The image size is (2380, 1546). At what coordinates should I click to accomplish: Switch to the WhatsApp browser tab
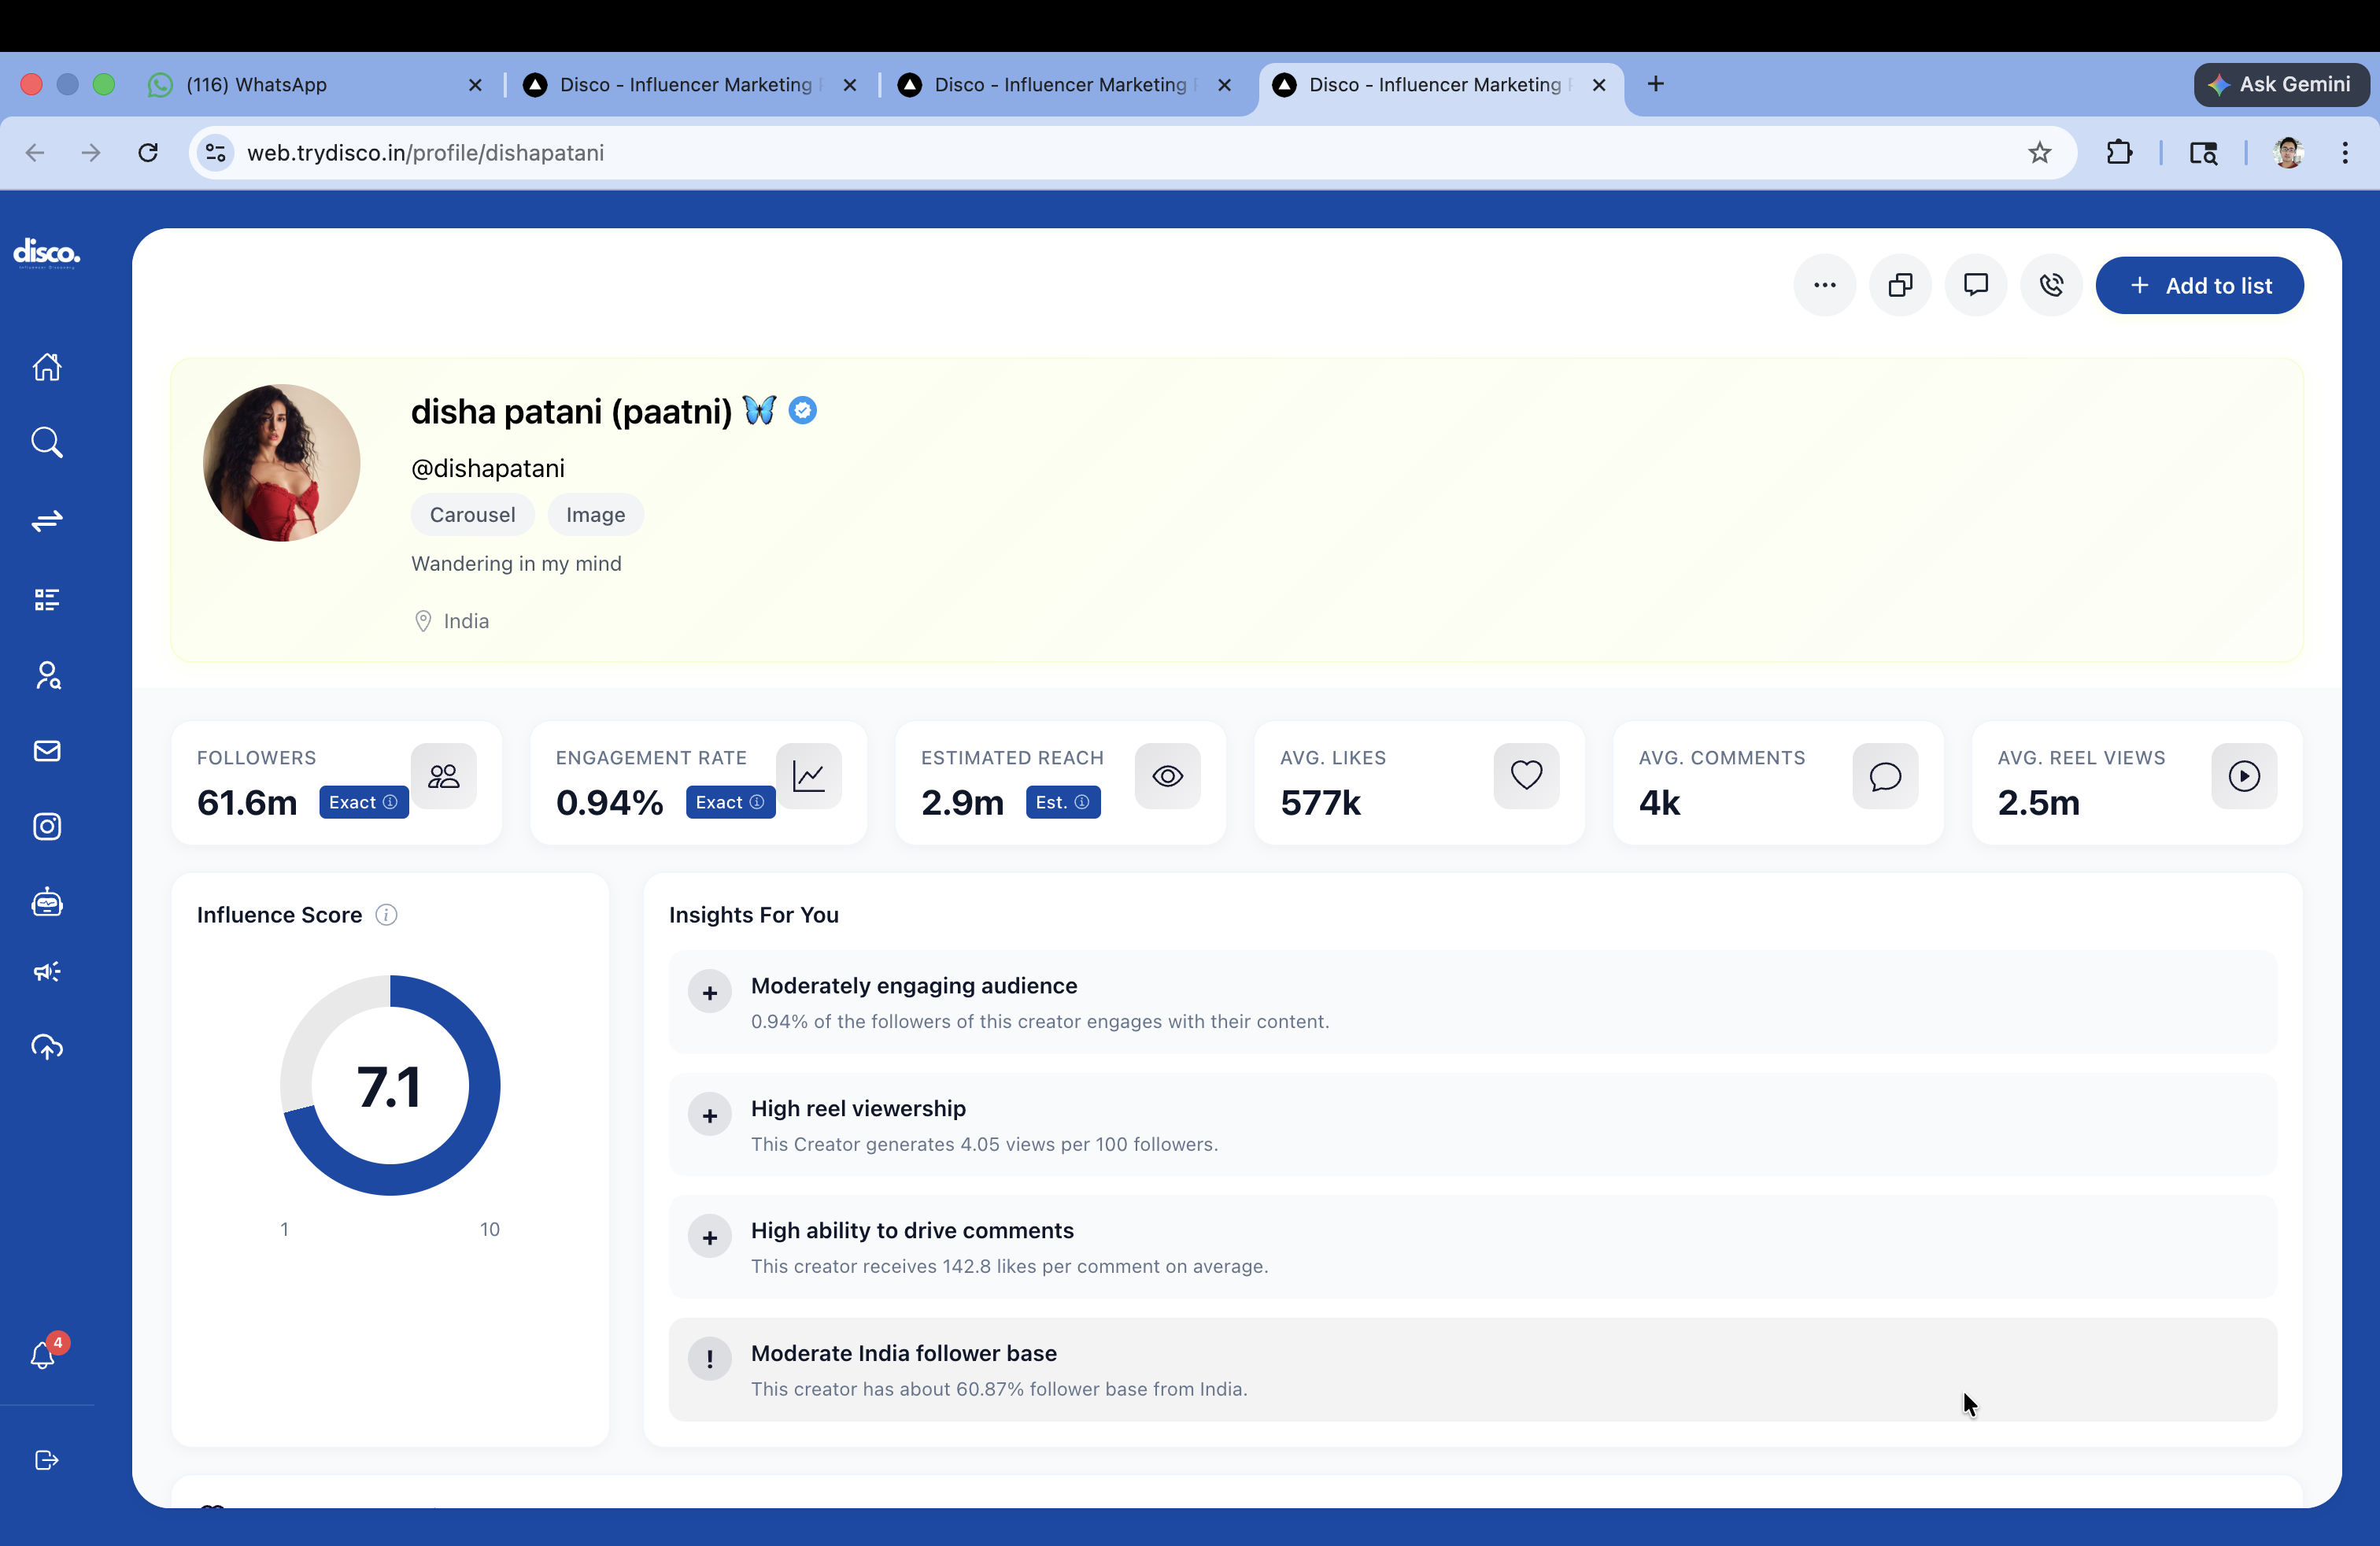tap(256, 85)
